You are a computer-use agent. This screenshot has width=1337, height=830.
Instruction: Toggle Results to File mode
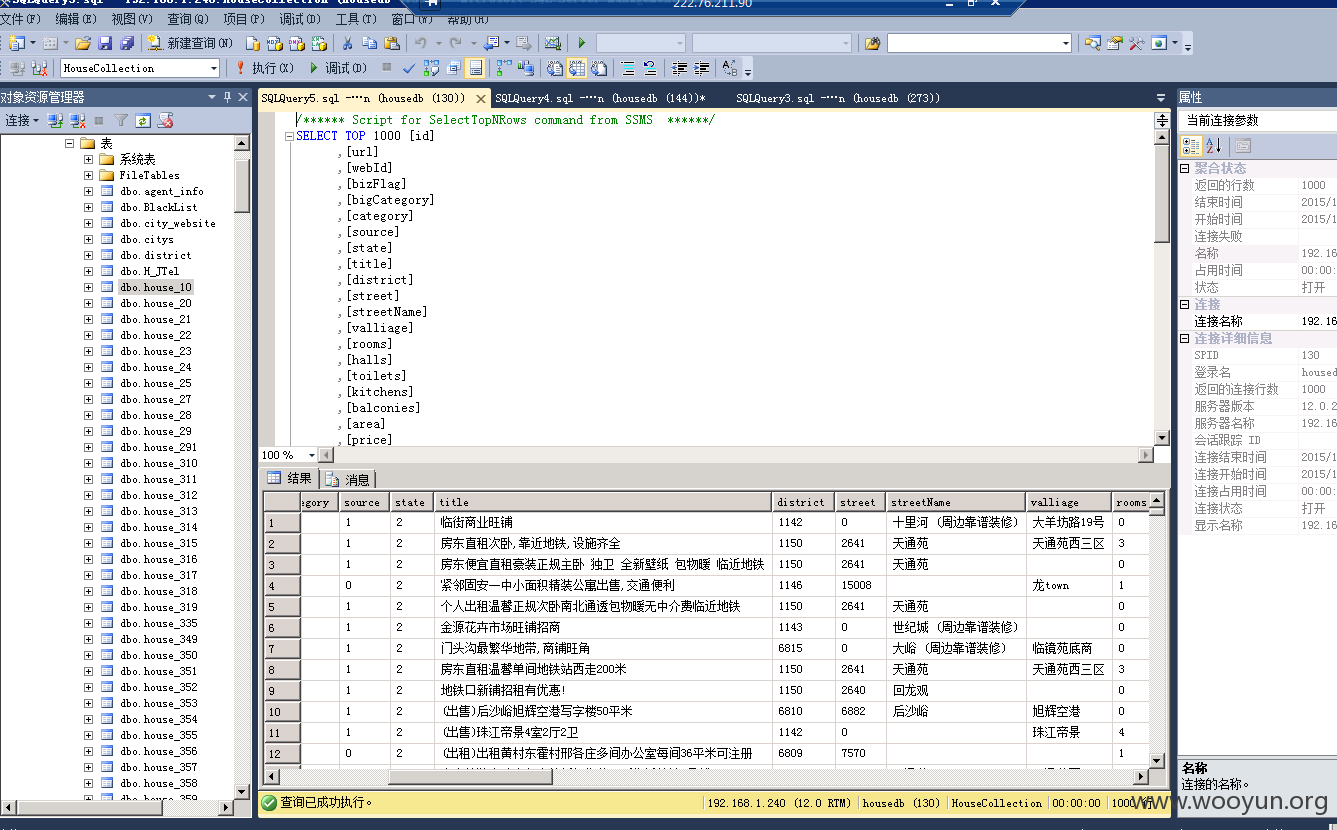click(598, 68)
